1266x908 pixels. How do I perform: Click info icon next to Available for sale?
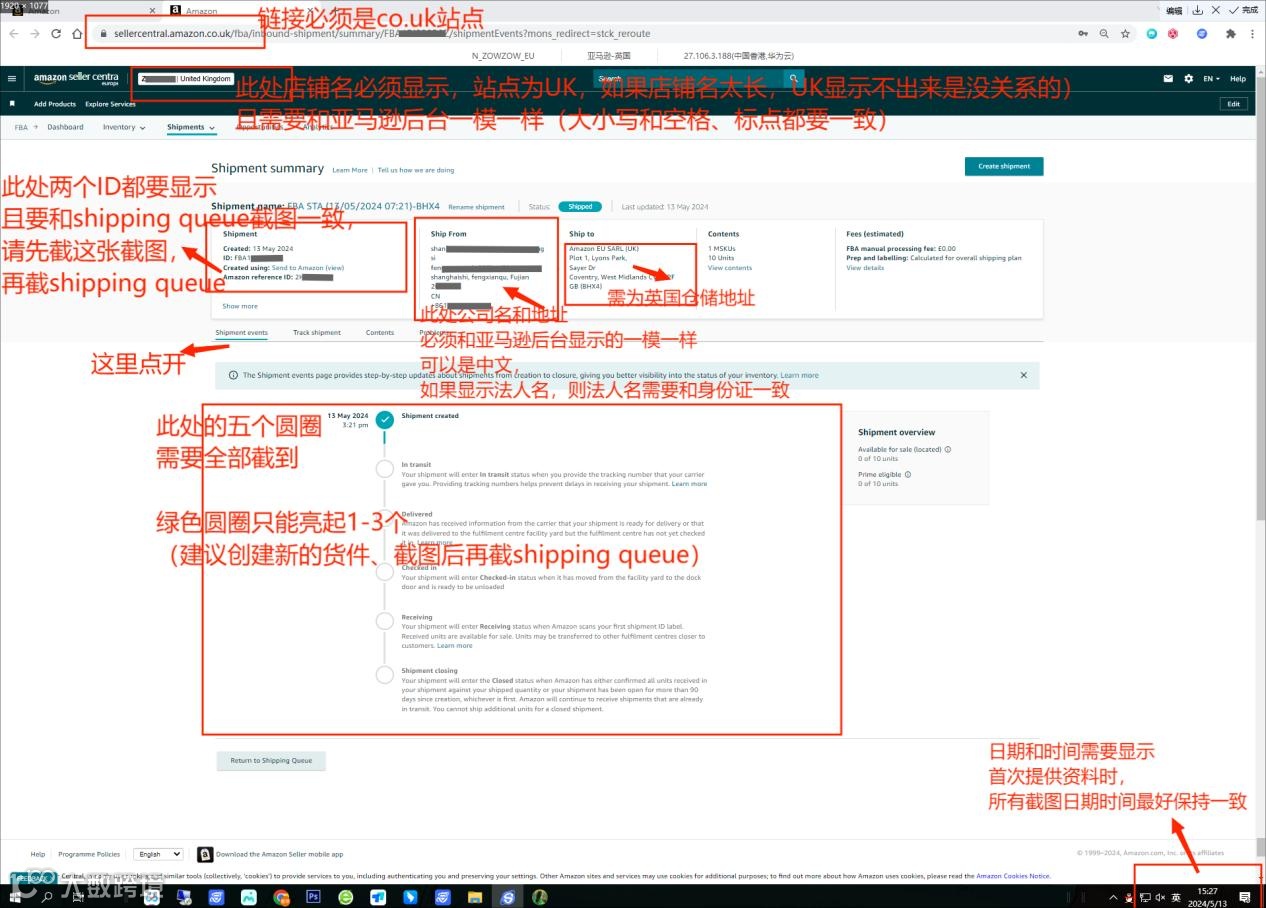coord(948,450)
